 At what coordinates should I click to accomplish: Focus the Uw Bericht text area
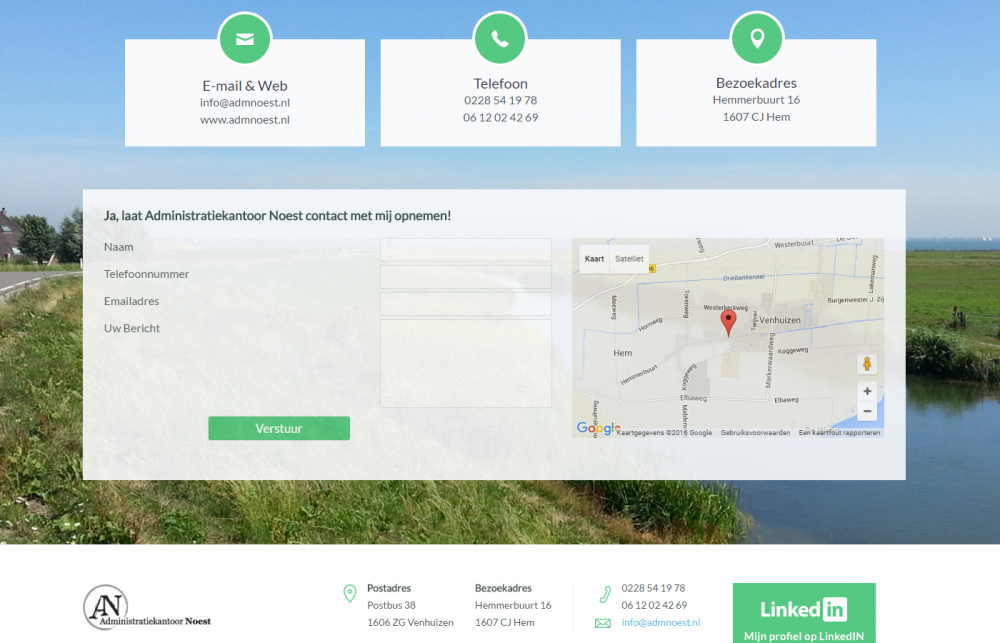(466, 364)
